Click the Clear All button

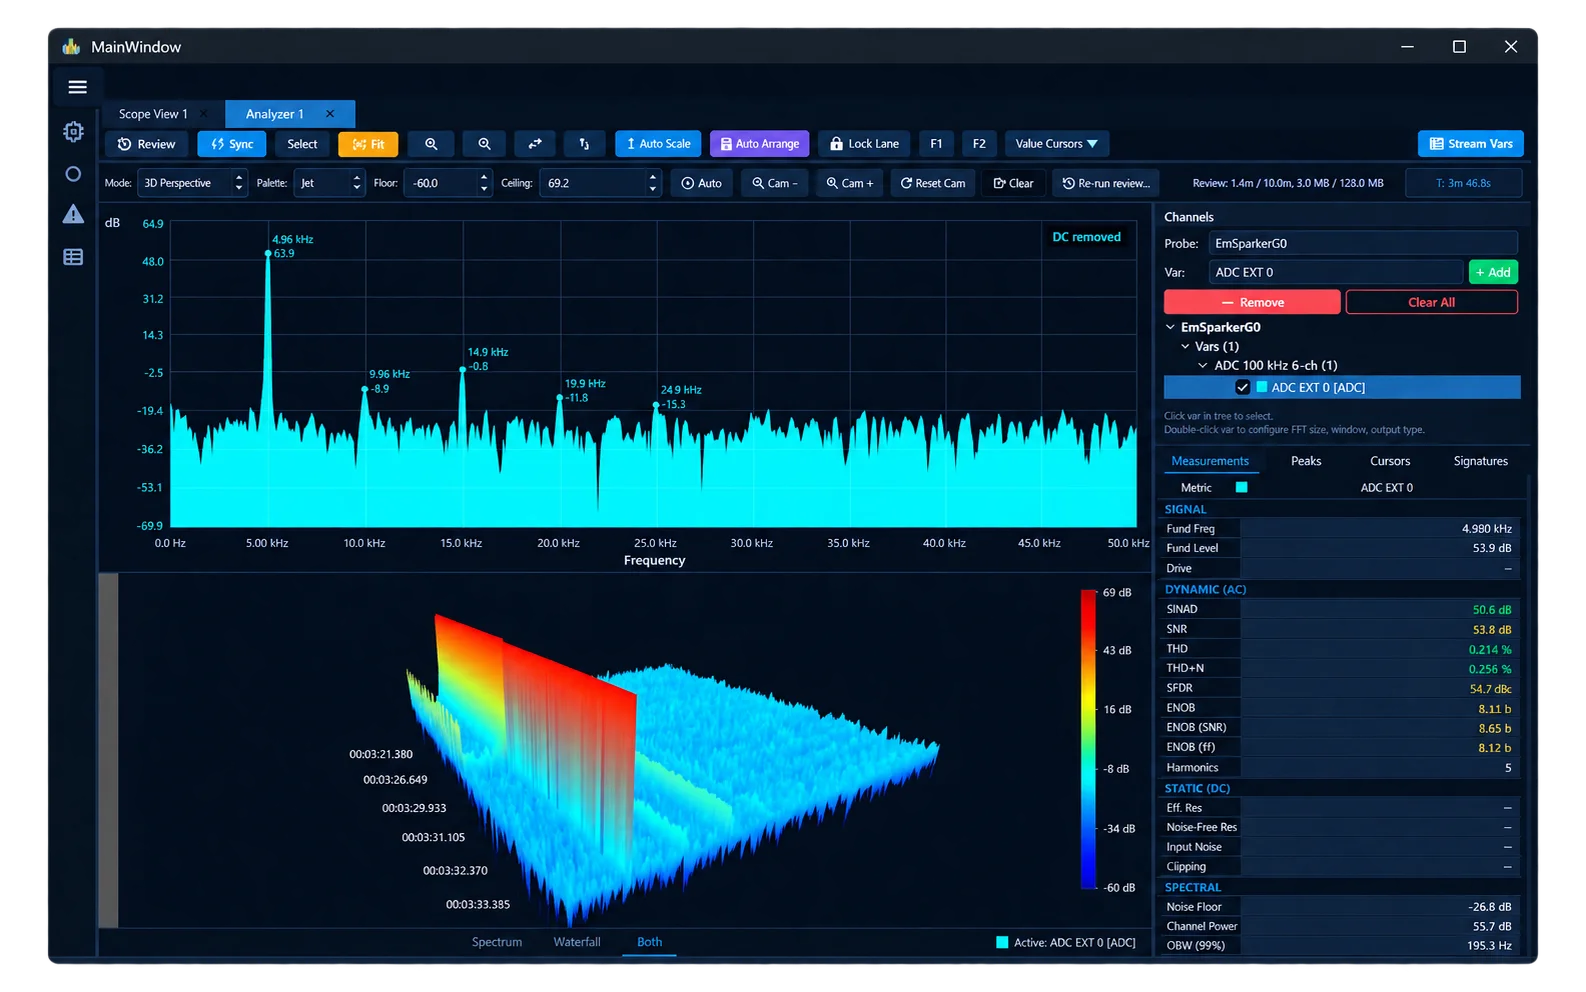(x=1431, y=302)
